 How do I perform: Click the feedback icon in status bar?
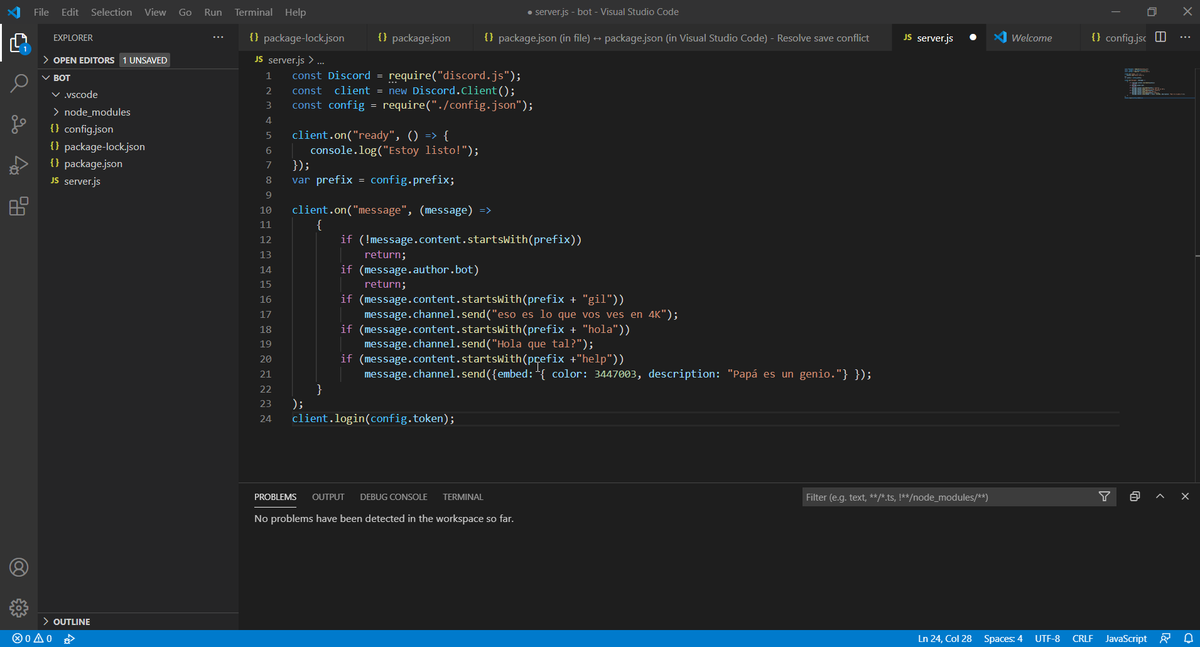pos(1165,639)
